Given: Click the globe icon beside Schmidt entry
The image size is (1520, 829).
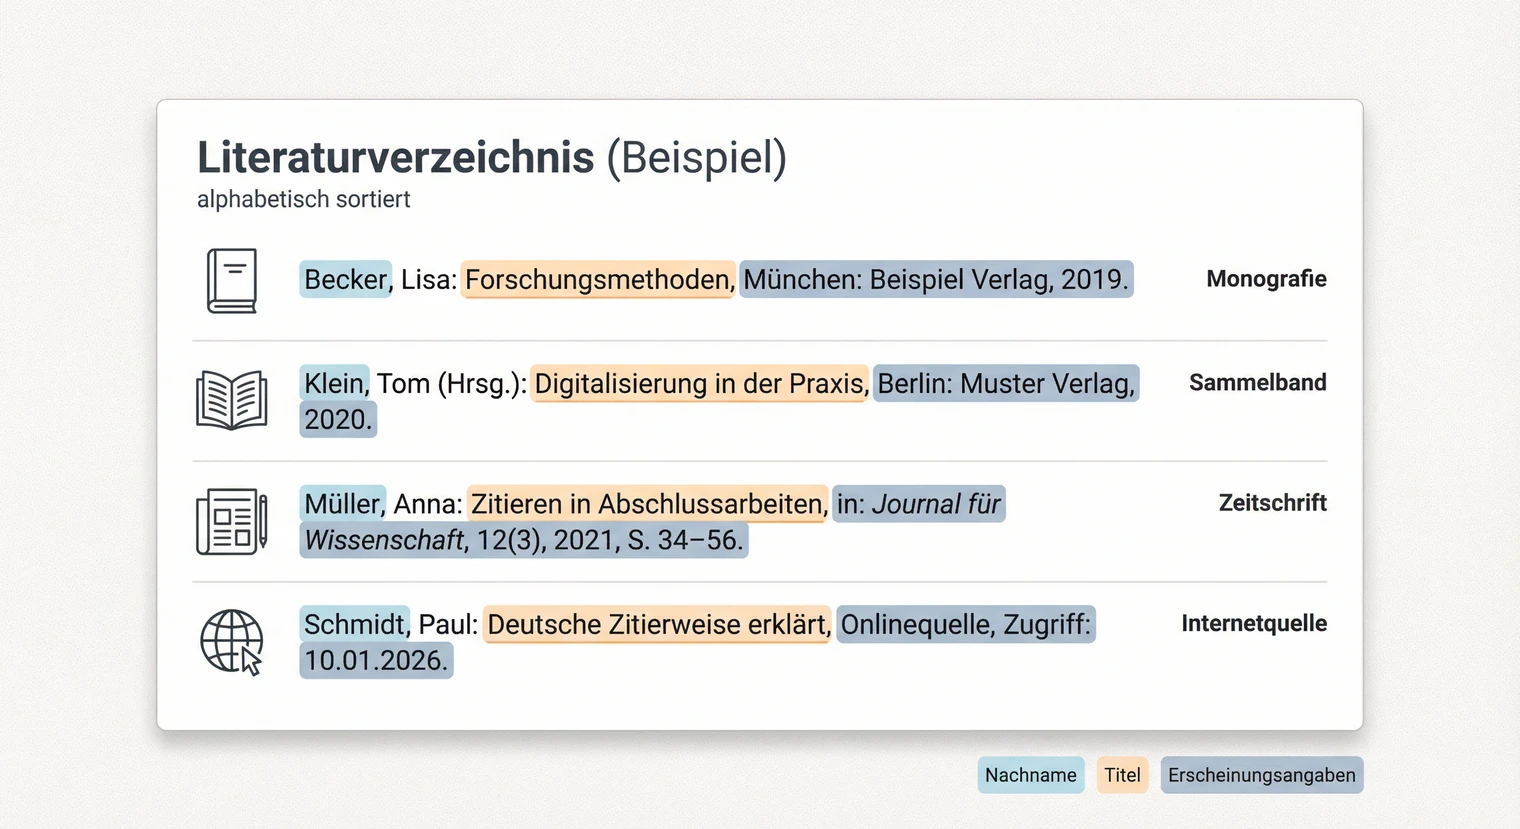Looking at the screenshot, I should coord(230,641).
